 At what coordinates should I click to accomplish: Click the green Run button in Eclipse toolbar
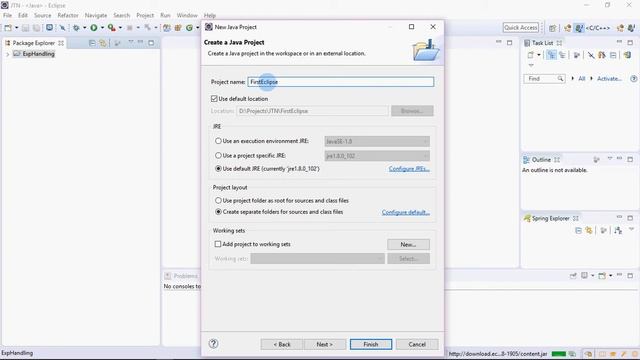[x=94, y=28]
